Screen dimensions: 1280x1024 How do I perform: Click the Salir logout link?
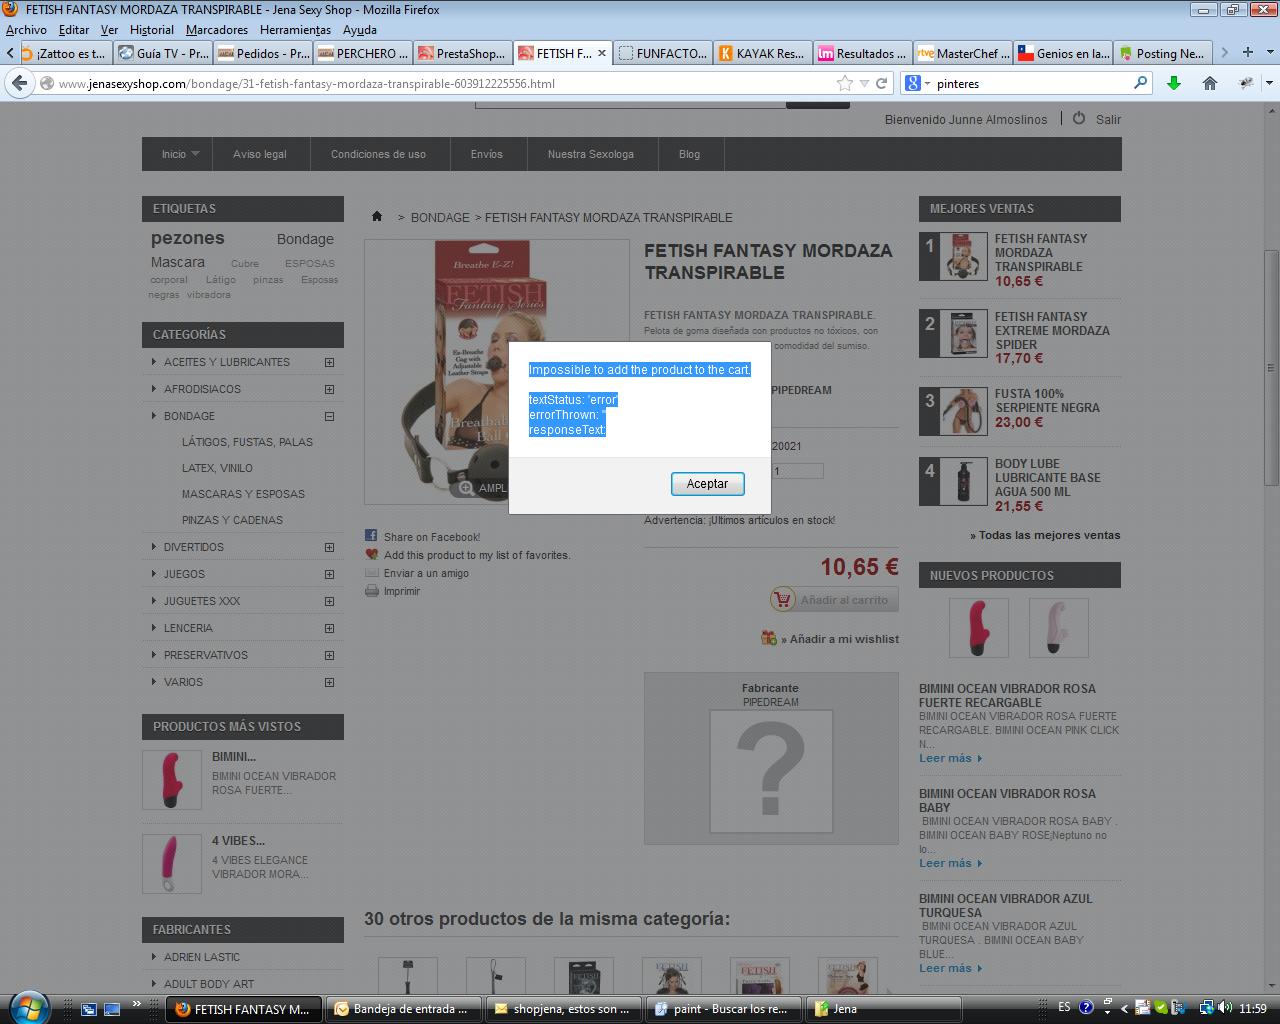coord(1108,119)
